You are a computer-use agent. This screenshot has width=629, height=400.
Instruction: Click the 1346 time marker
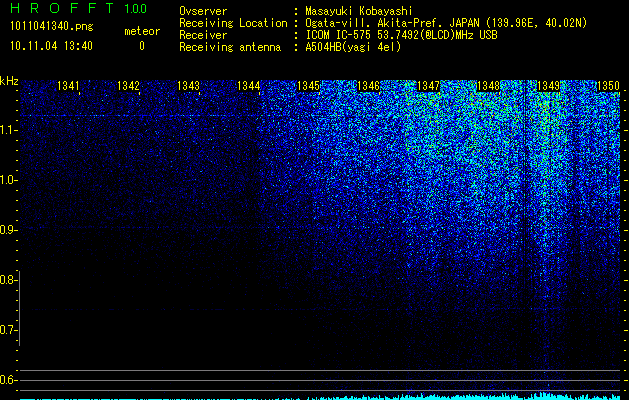click(369, 86)
